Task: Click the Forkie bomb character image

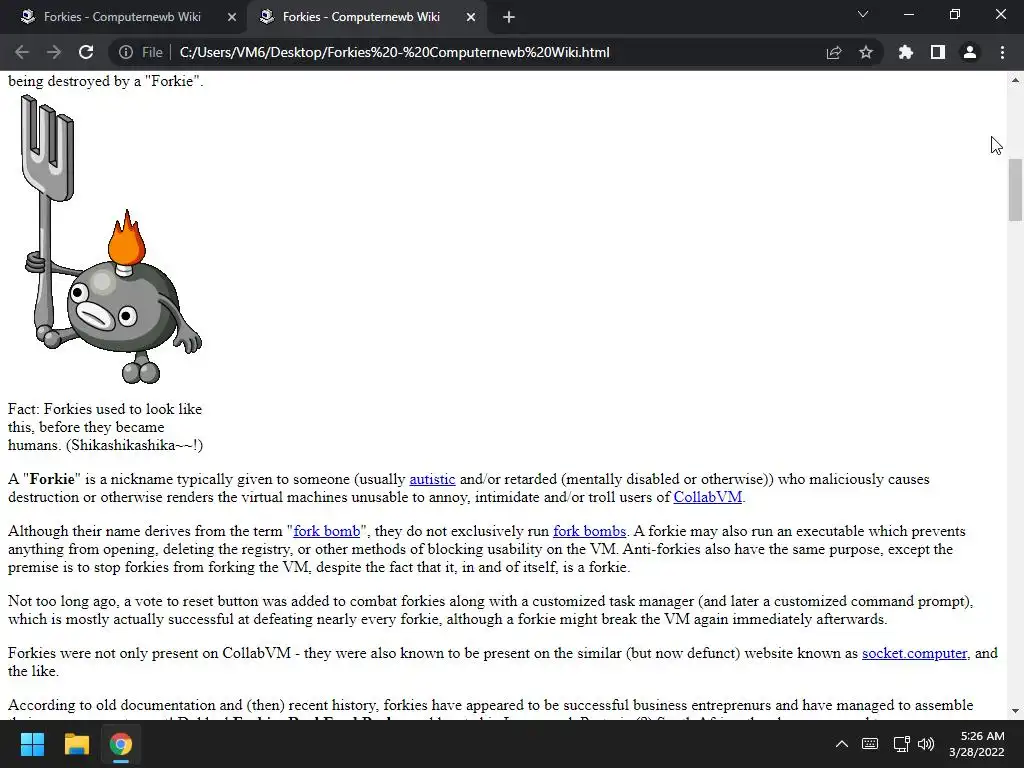Action: [x=111, y=239]
